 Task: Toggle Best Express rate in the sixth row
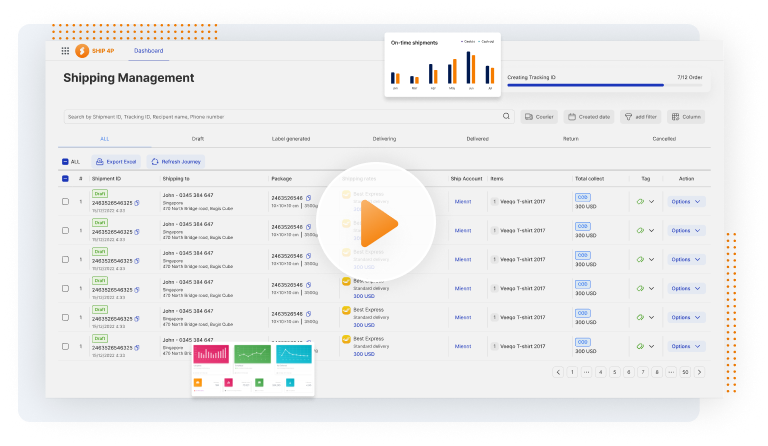(x=346, y=339)
